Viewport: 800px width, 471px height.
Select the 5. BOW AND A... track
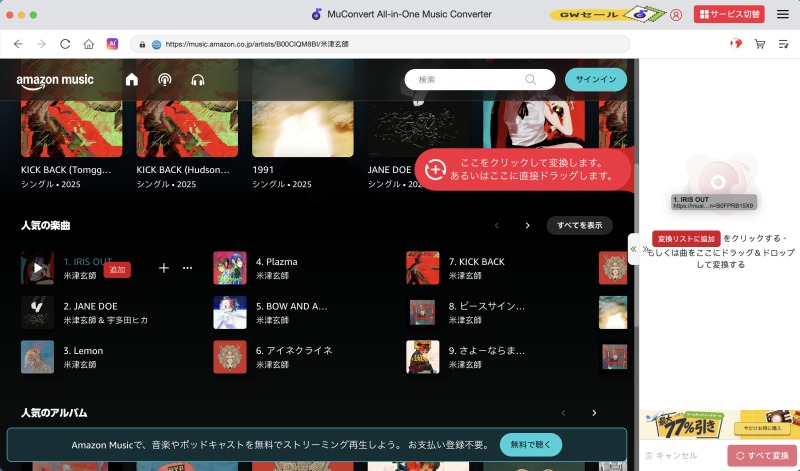(291, 306)
